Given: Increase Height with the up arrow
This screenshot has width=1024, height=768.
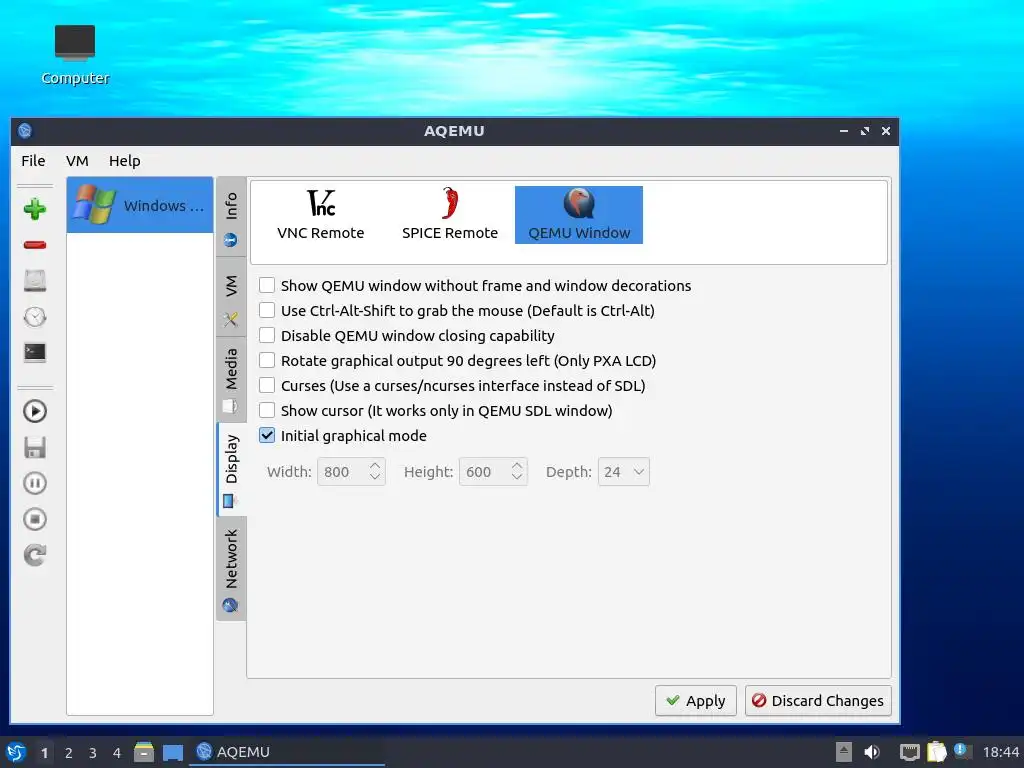Looking at the screenshot, I should pos(517,466).
